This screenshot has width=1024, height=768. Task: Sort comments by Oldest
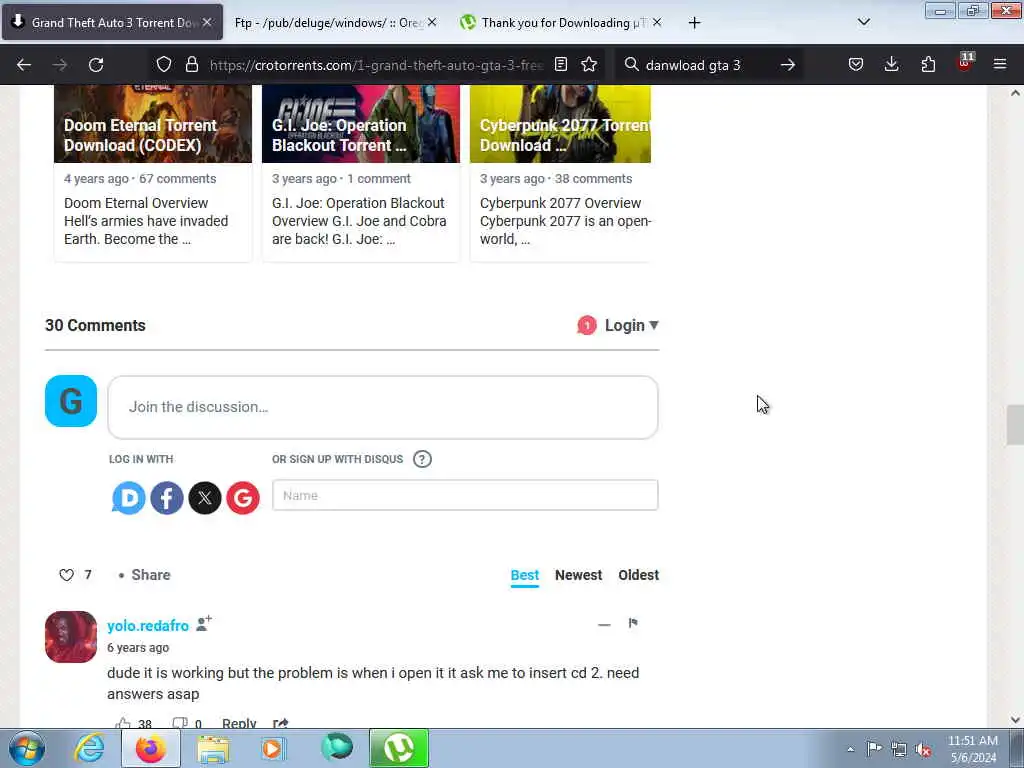[x=639, y=575]
